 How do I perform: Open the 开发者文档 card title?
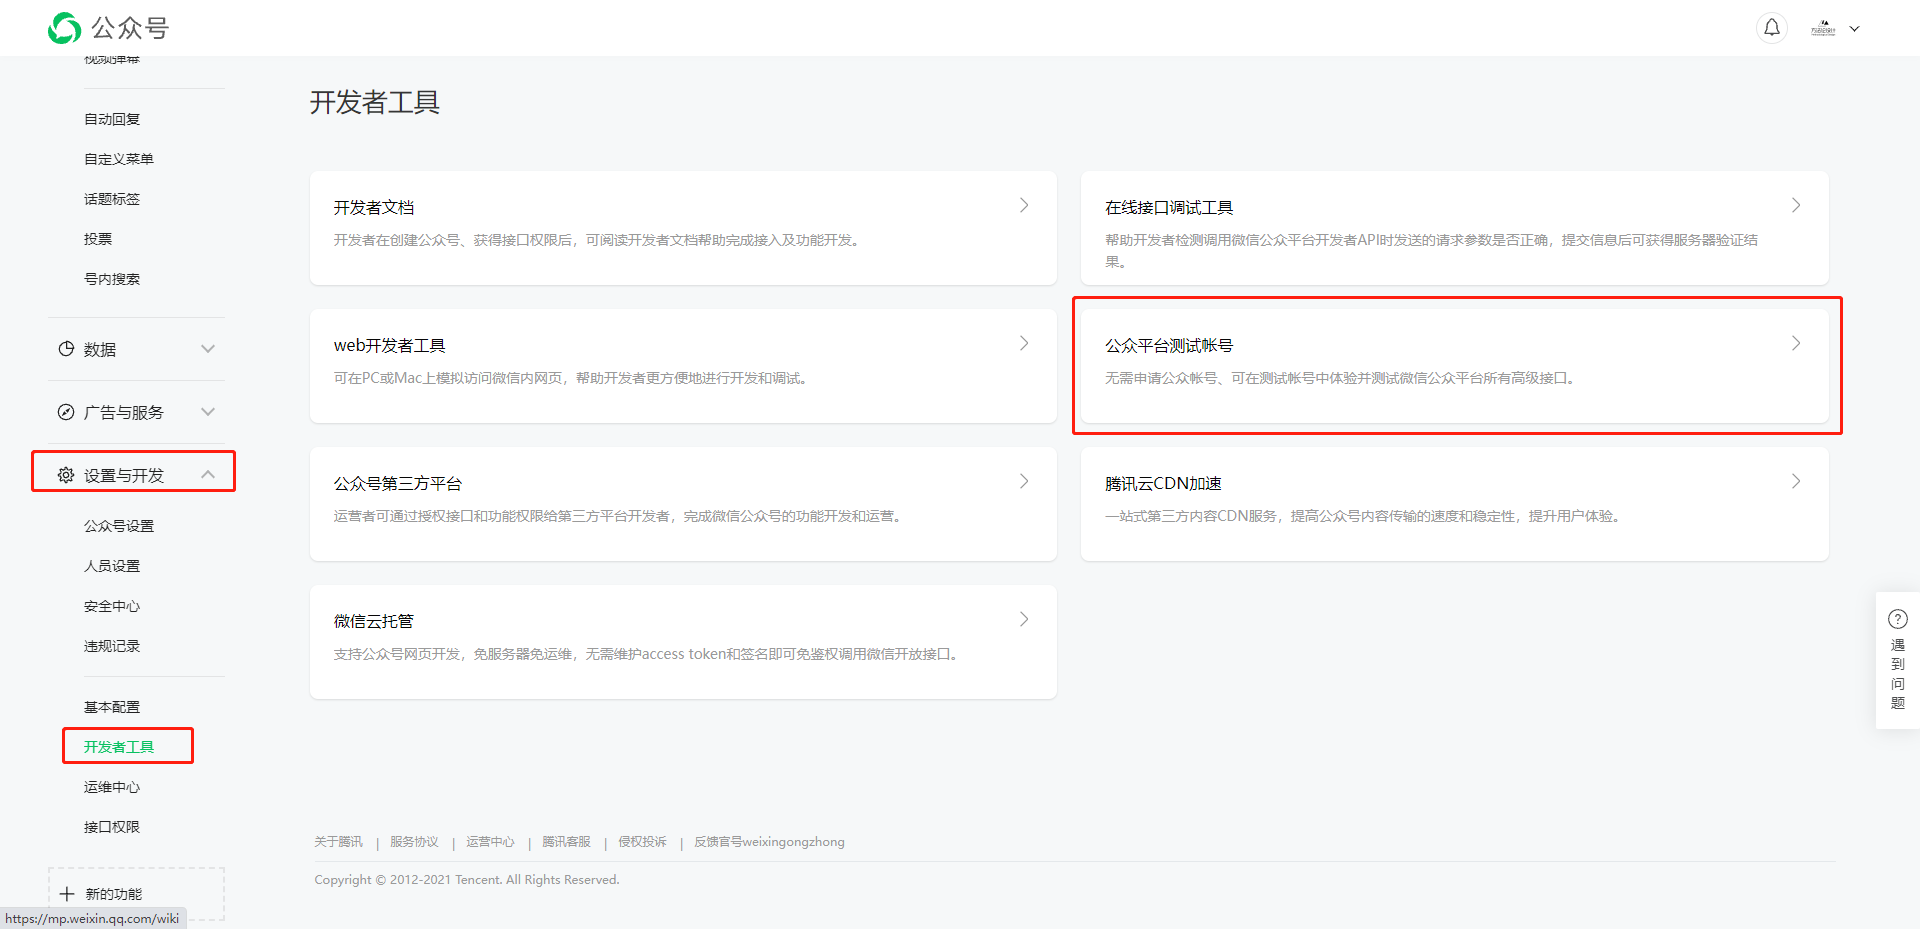click(374, 207)
